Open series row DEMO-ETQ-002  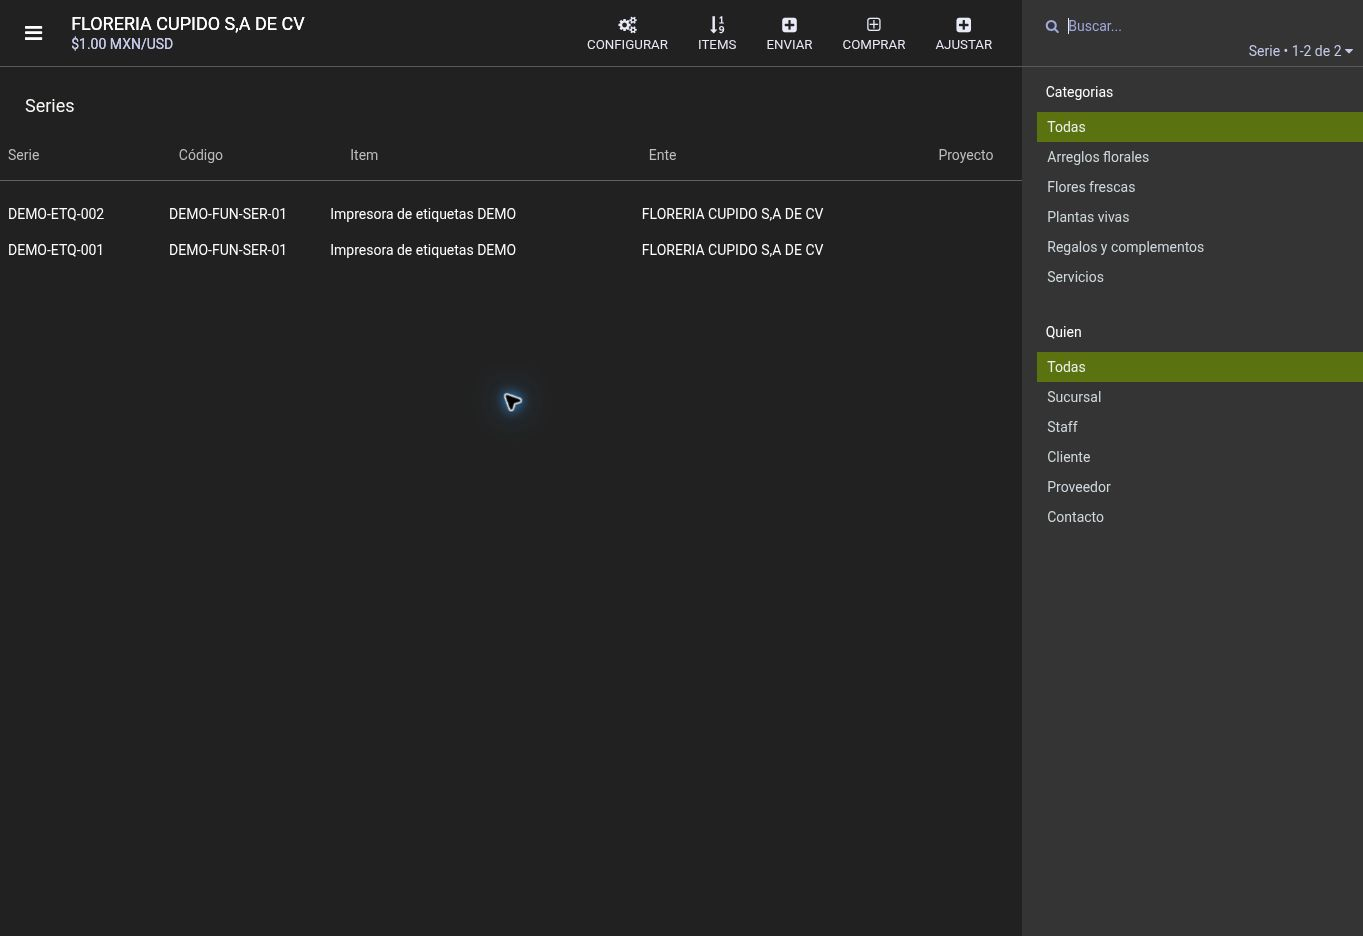pyautogui.click(x=510, y=214)
